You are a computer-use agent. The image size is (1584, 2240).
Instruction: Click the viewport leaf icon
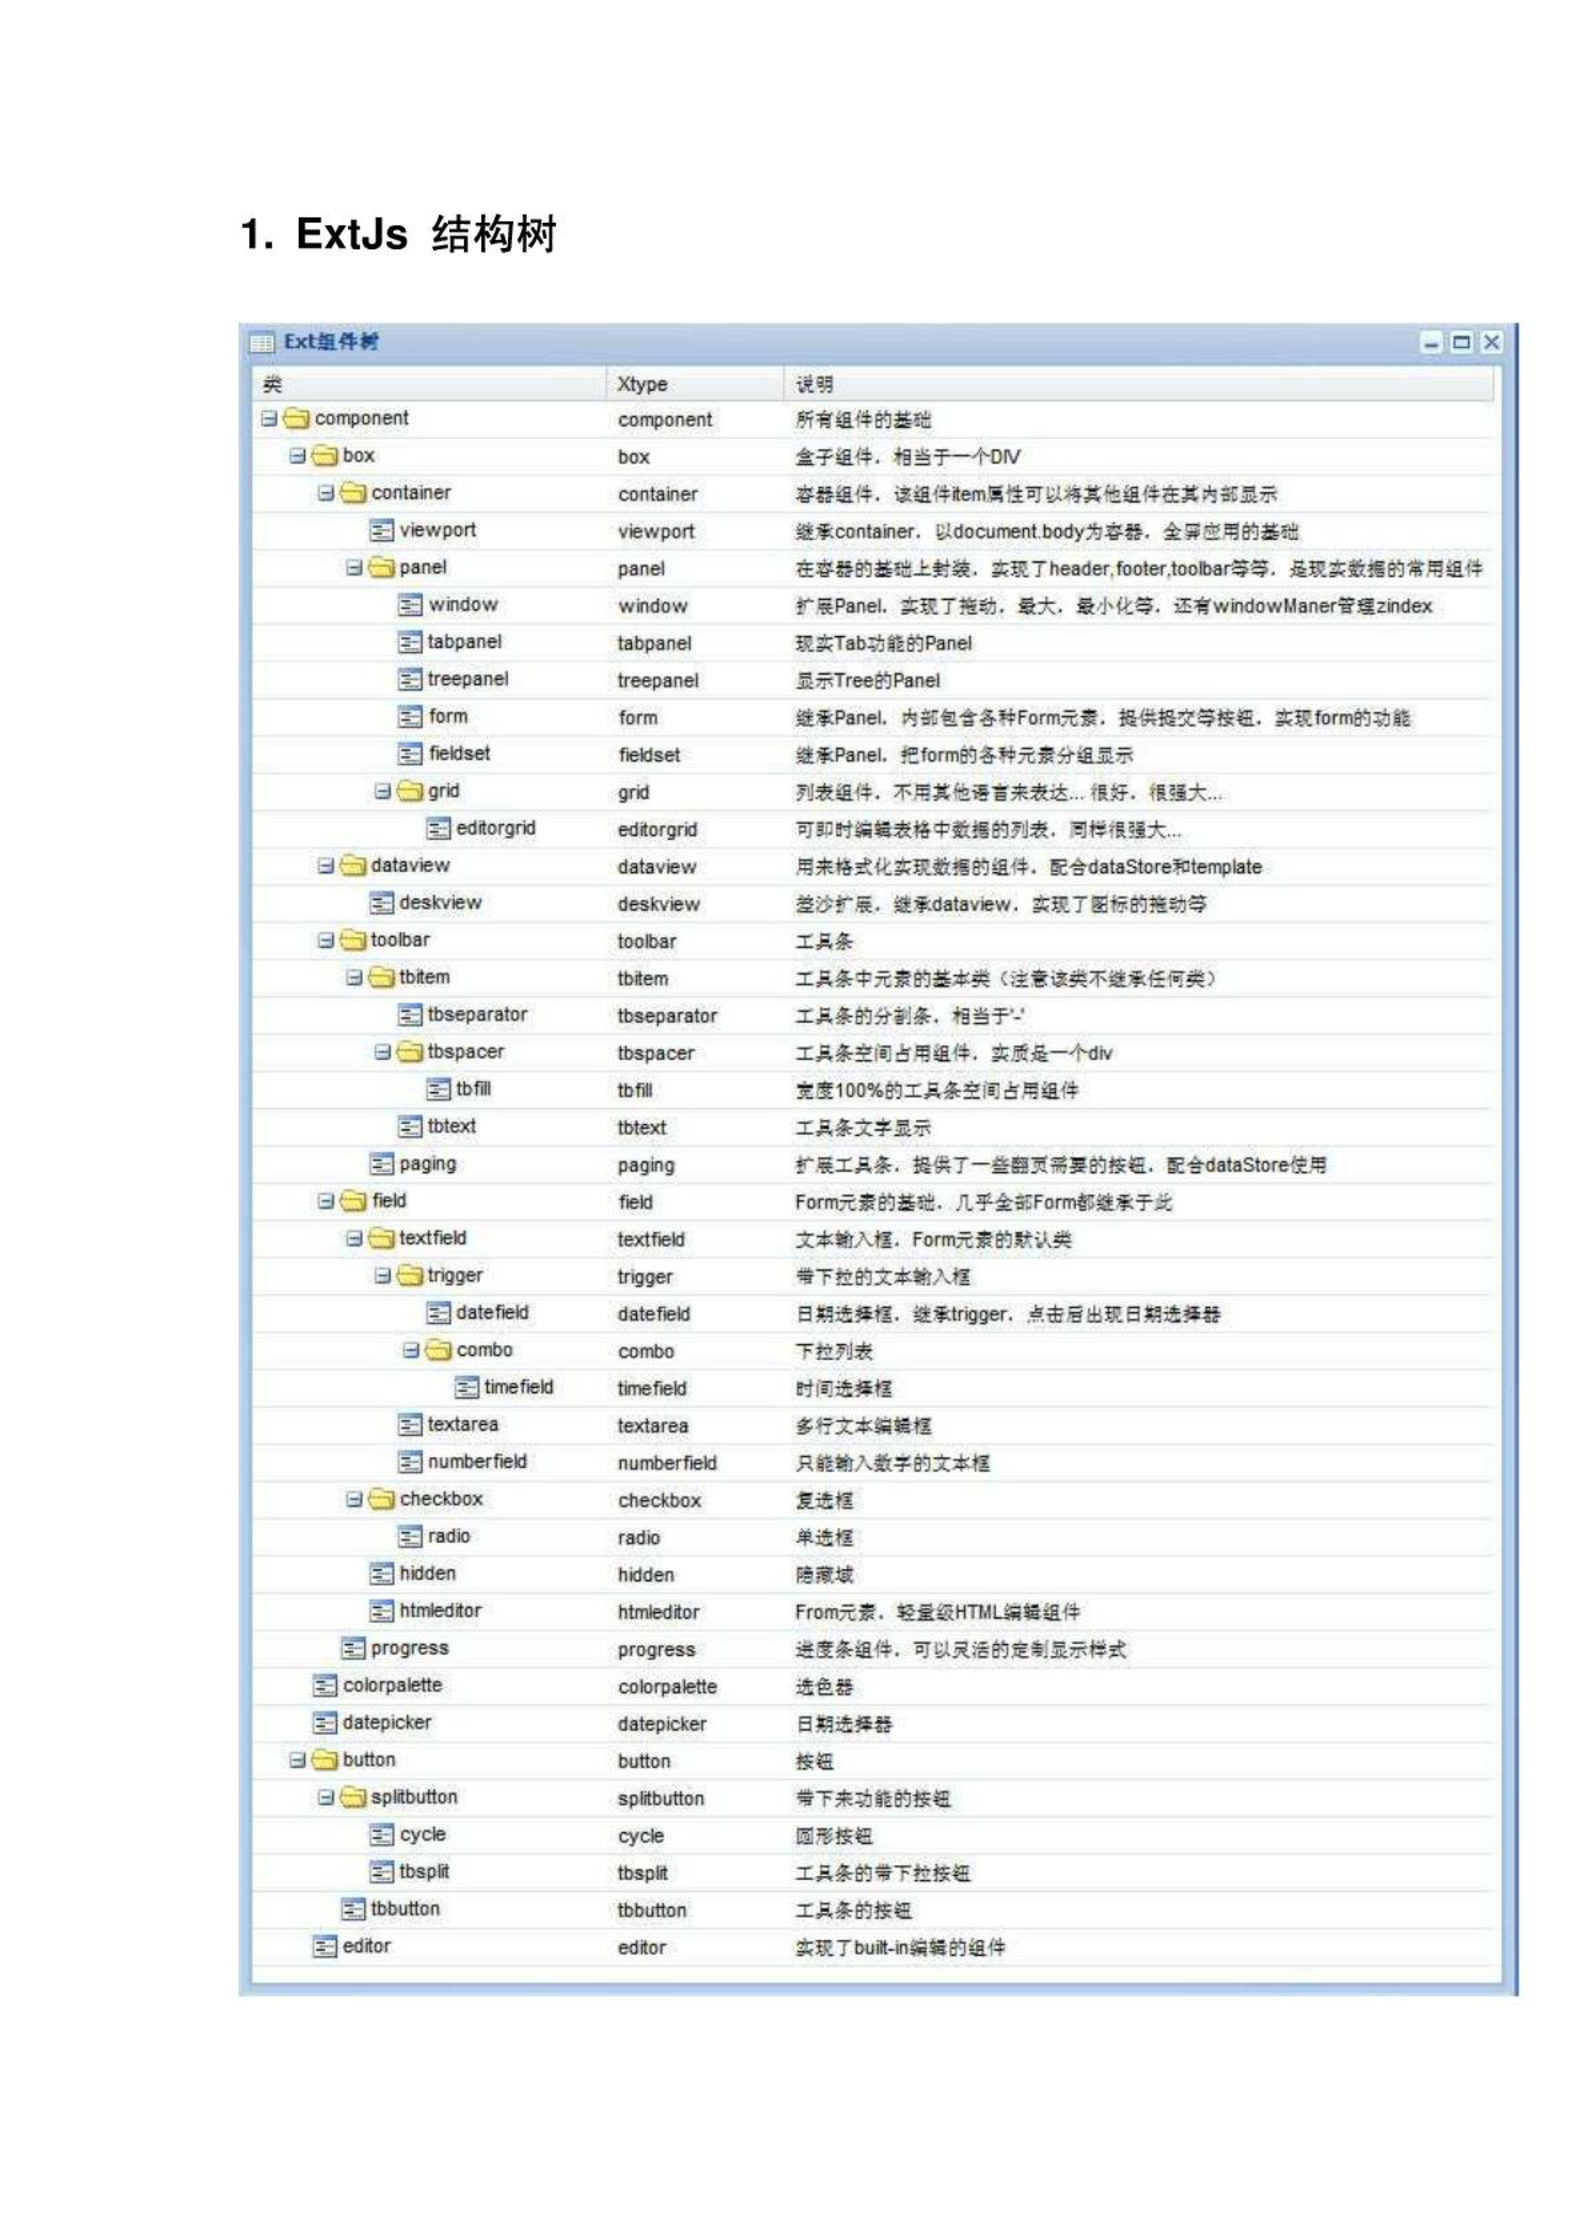tap(382, 531)
